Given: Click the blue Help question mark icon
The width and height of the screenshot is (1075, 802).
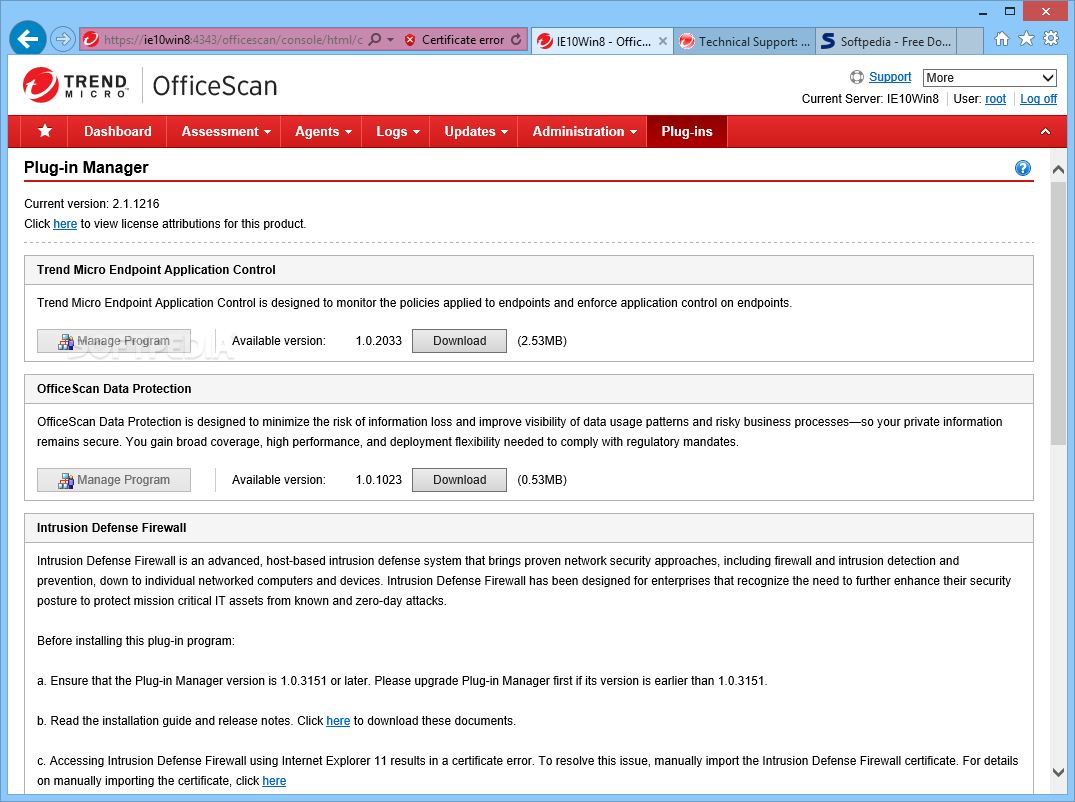Looking at the screenshot, I should coord(1022,168).
